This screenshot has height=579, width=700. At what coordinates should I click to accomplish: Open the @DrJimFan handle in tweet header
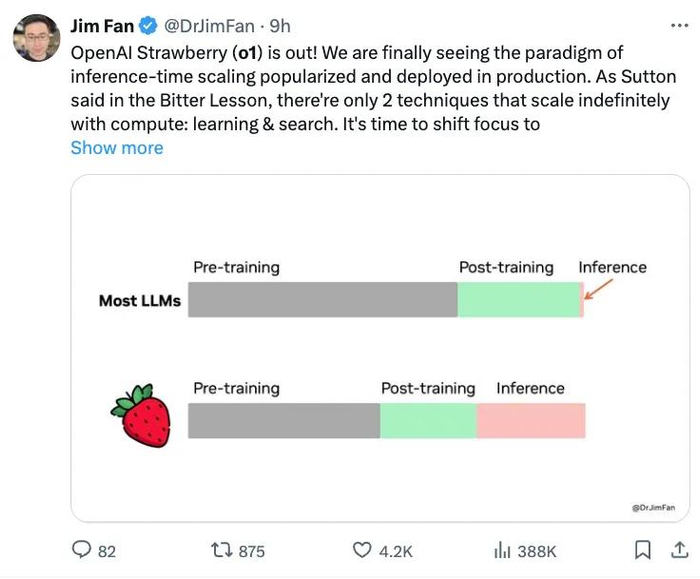(208, 26)
